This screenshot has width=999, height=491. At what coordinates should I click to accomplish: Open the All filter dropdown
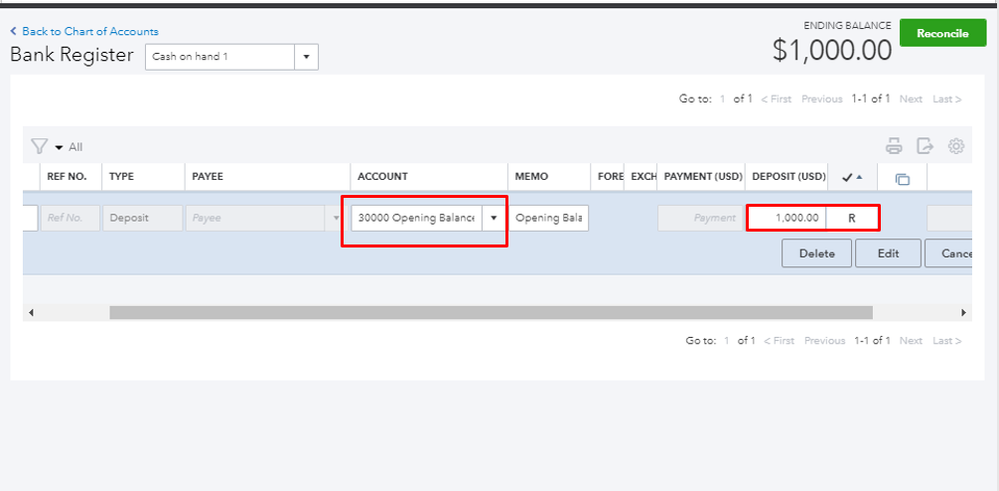pos(69,147)
